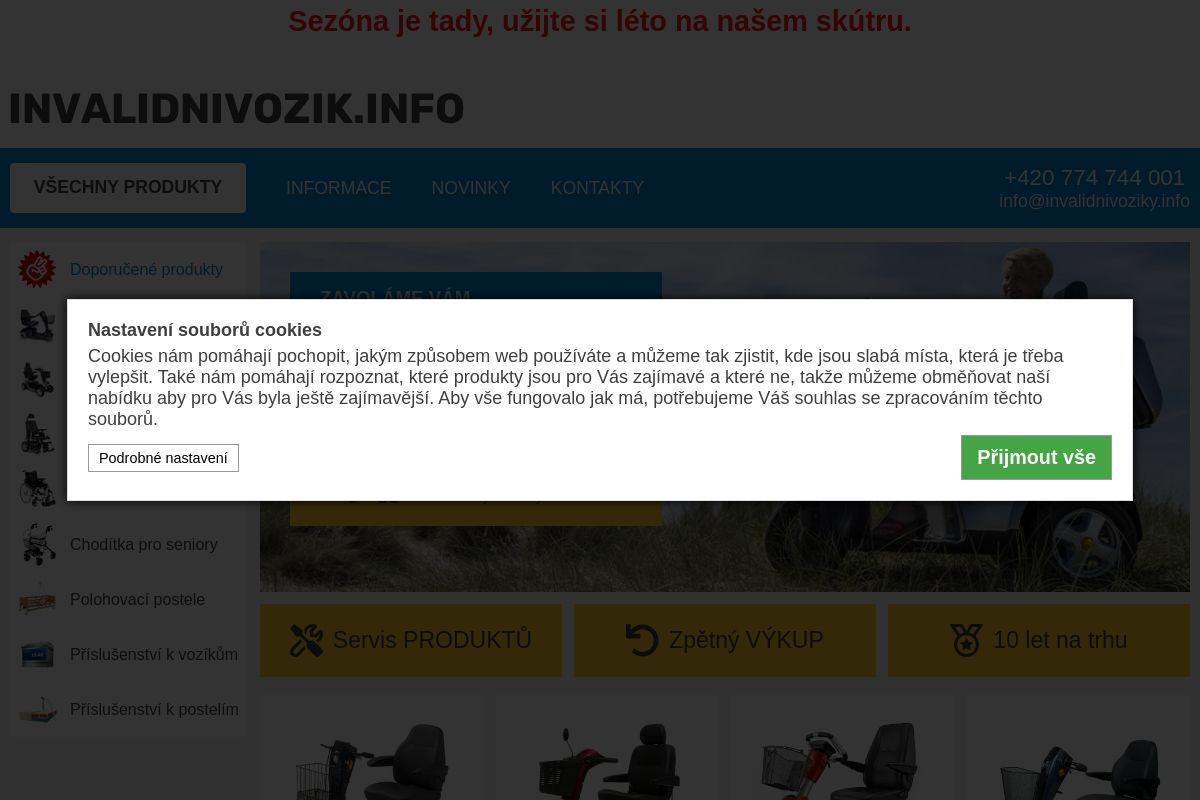1200x800 pixels.
Task: Click the seasonal headline Sezóna je tady
Action: [600, 21]
